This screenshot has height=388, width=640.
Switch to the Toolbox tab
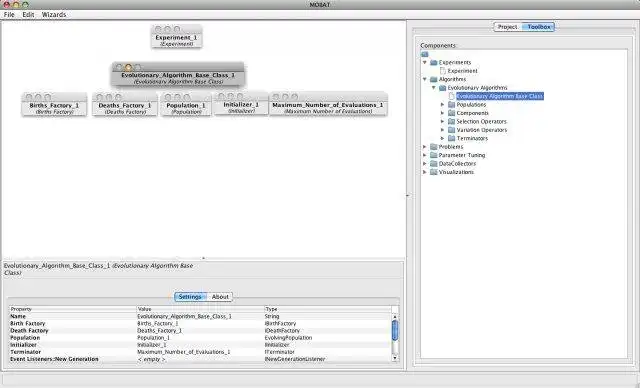[x=538, y=27]
